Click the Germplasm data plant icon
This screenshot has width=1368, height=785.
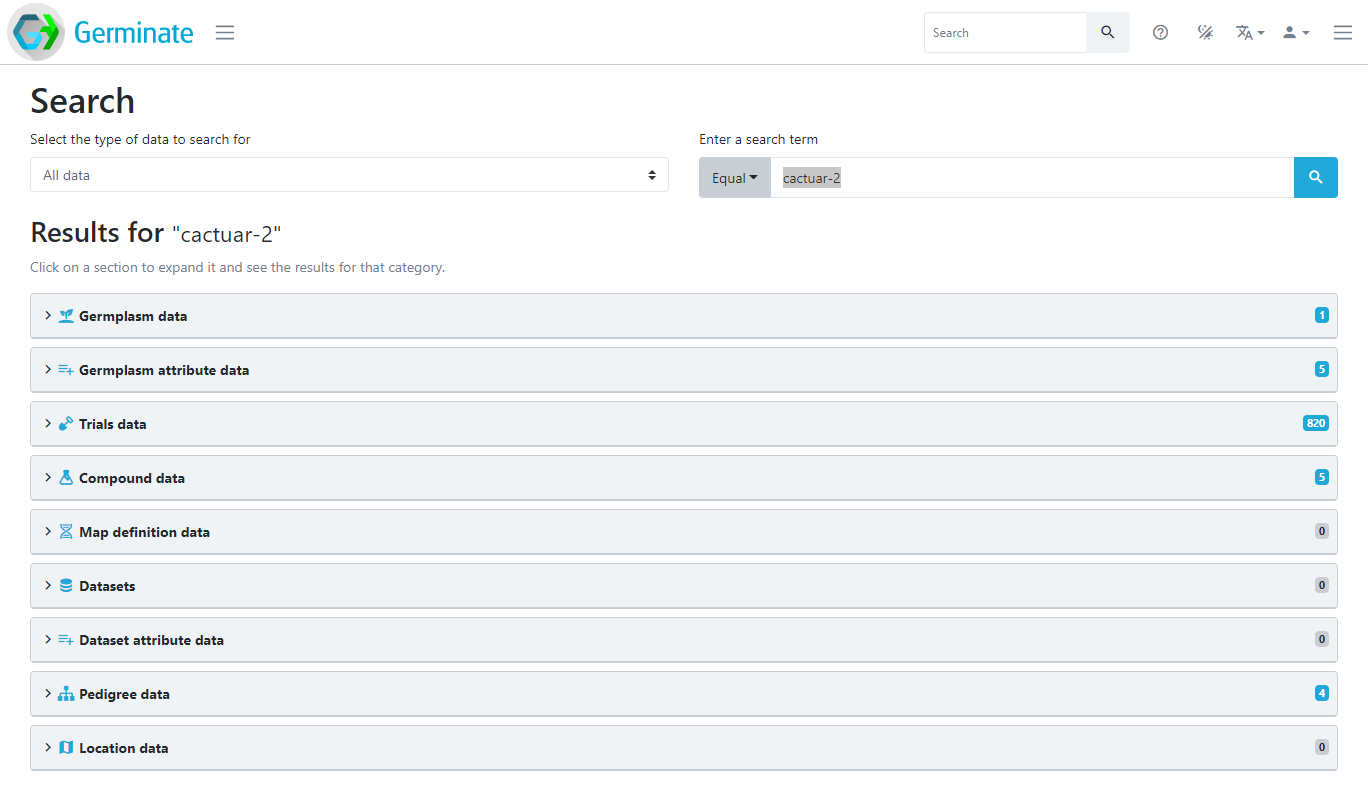click(65, 315)
